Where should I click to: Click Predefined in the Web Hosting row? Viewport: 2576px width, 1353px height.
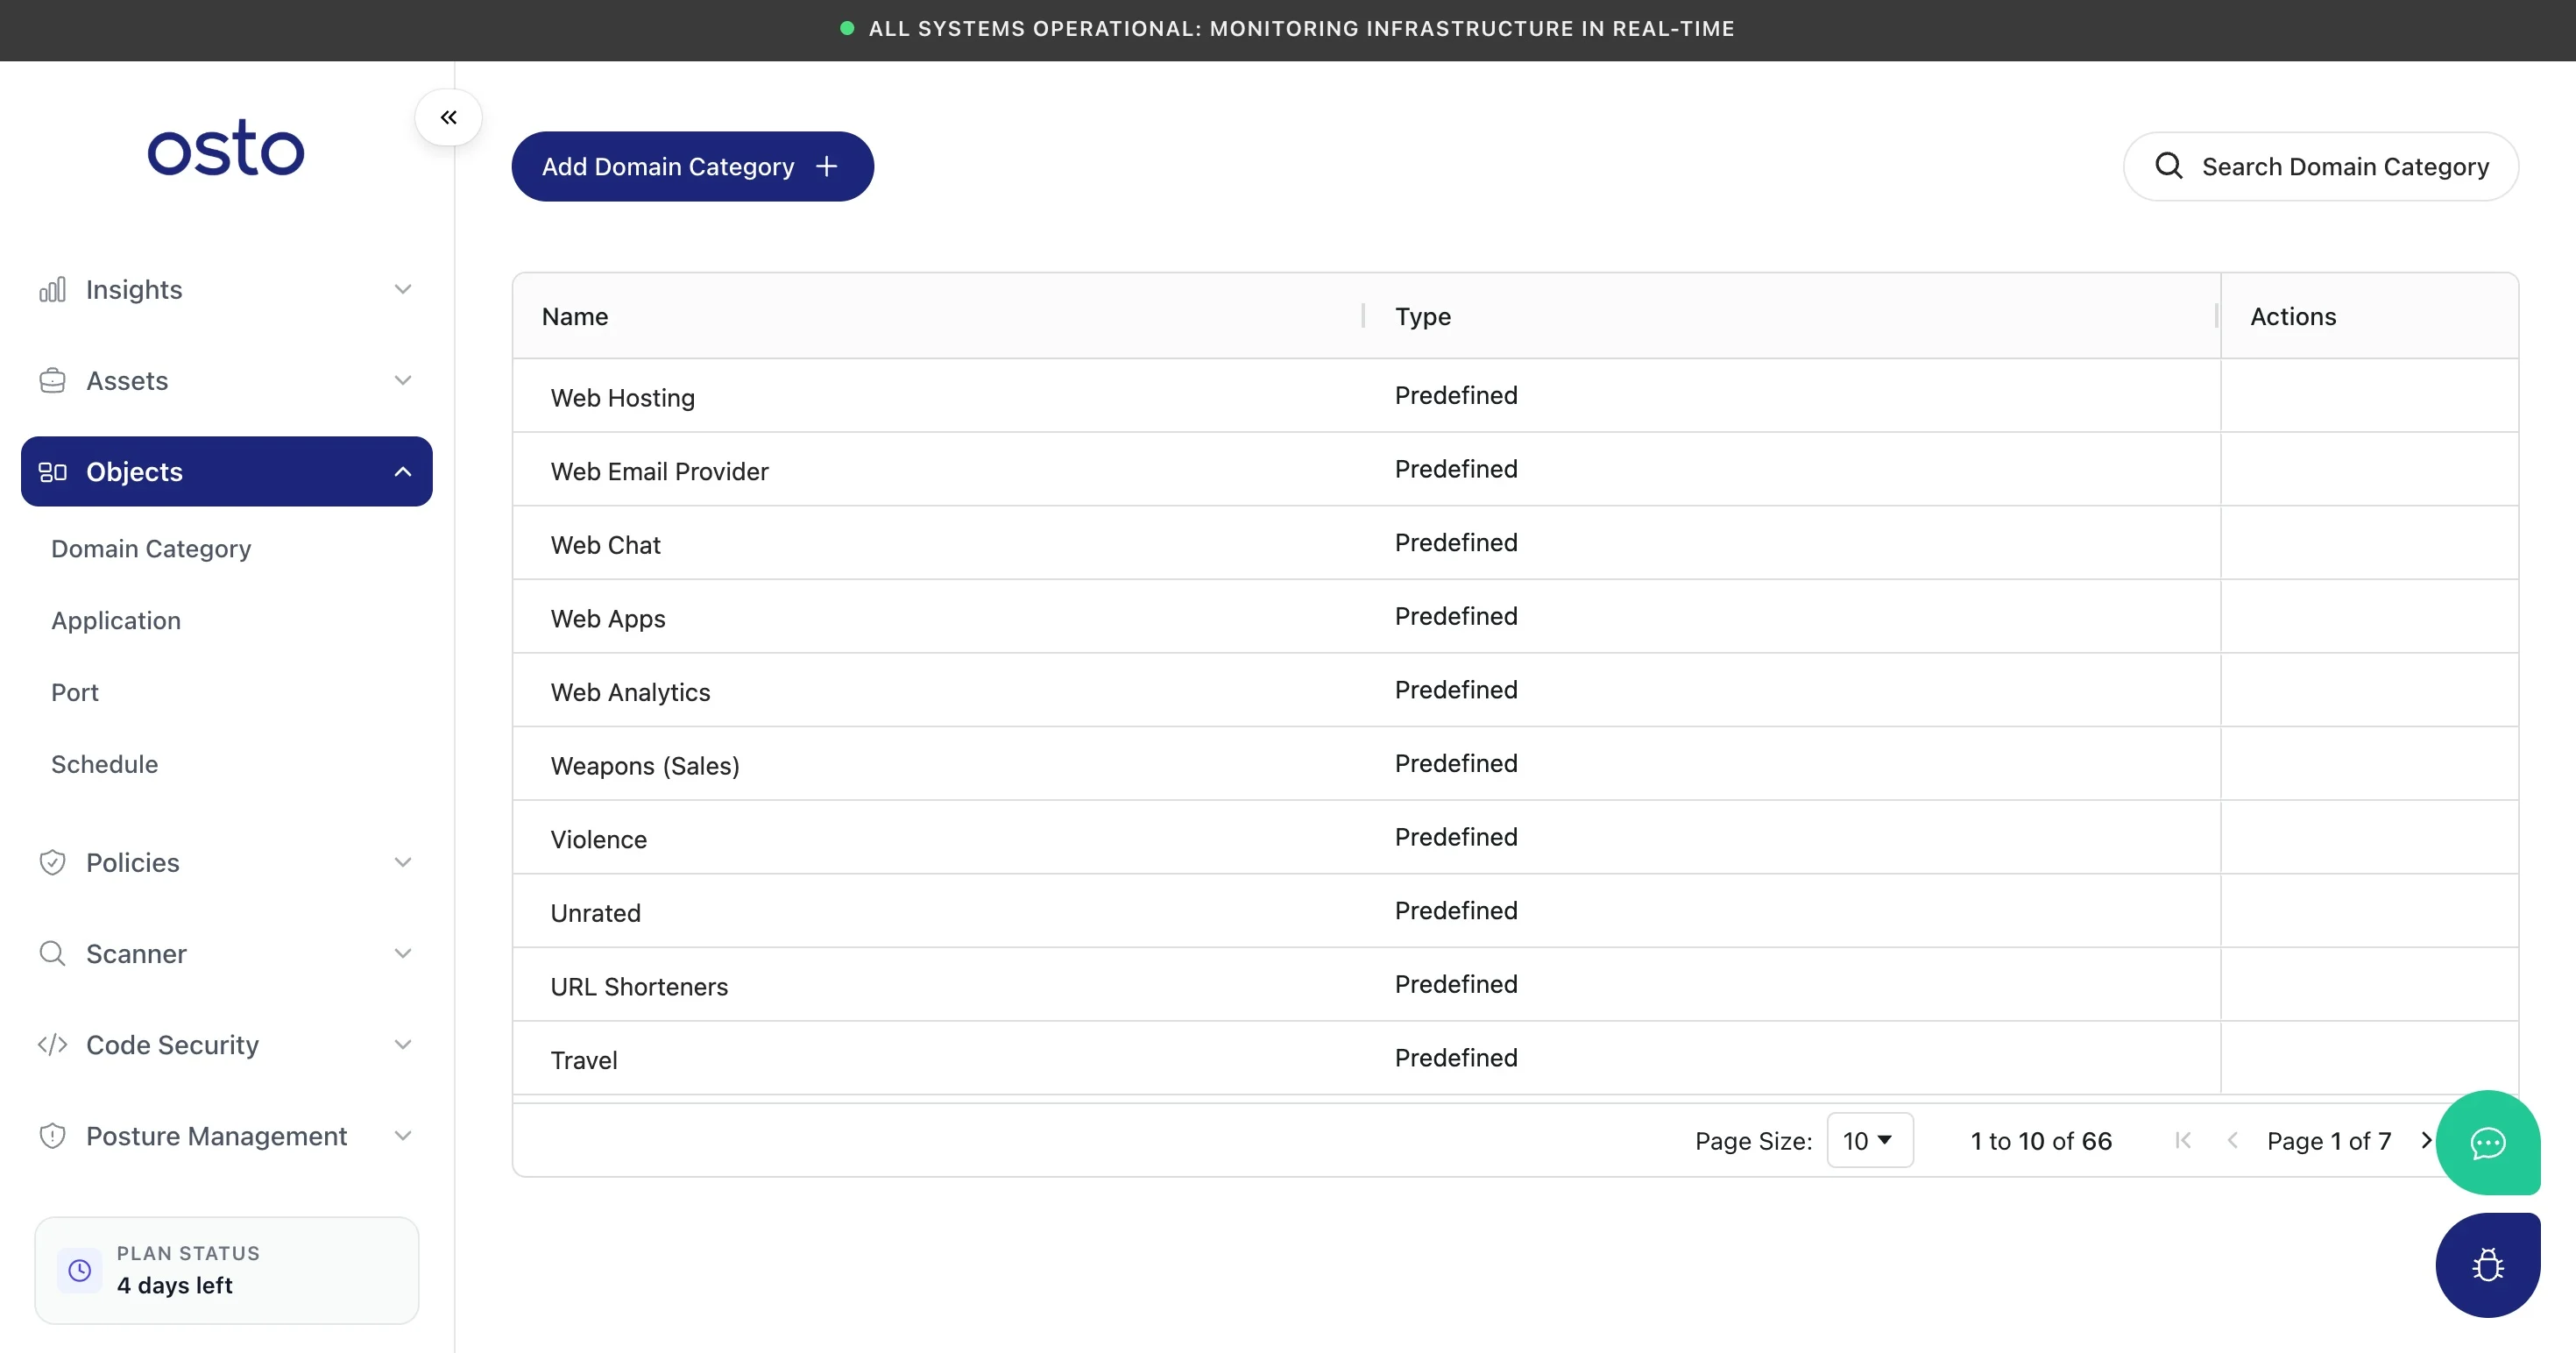coord(1456,395)
